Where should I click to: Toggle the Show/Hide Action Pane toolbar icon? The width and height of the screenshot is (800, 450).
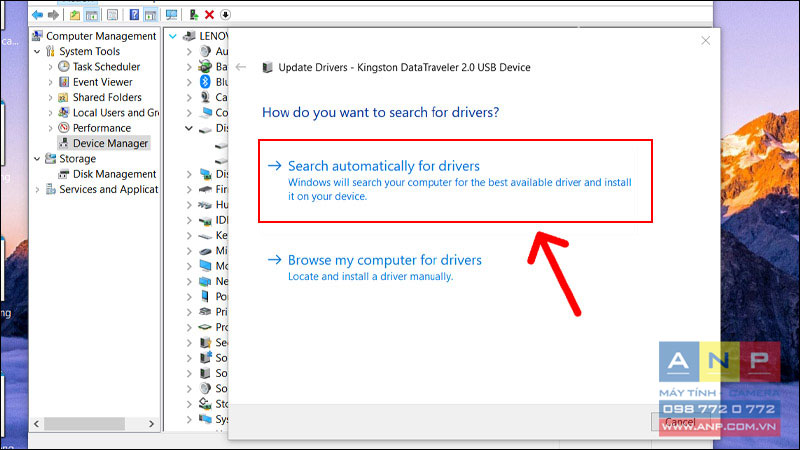coord(151,15)
